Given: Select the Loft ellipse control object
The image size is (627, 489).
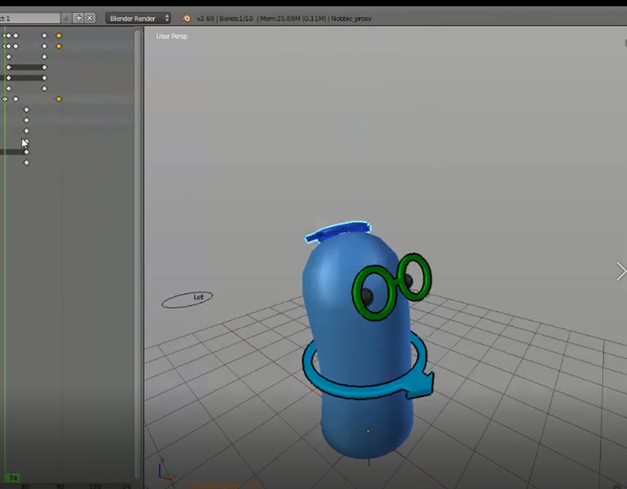Looking at the screenshot, I should [187, 298].
